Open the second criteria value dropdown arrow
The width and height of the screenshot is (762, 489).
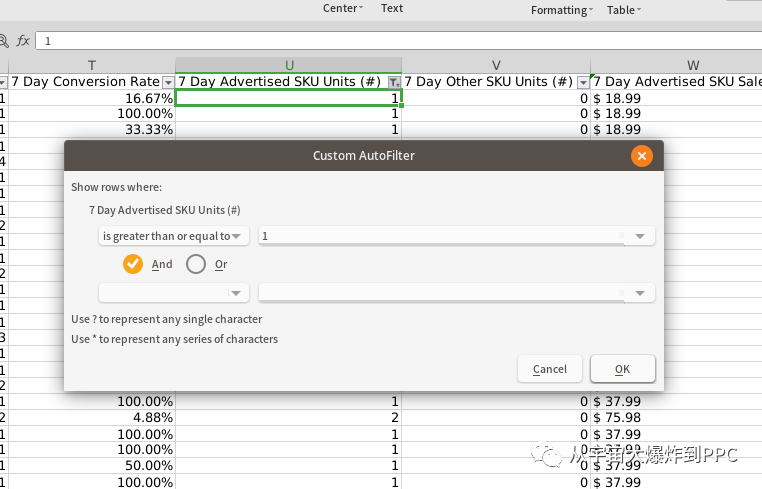(x=639, y=293)
